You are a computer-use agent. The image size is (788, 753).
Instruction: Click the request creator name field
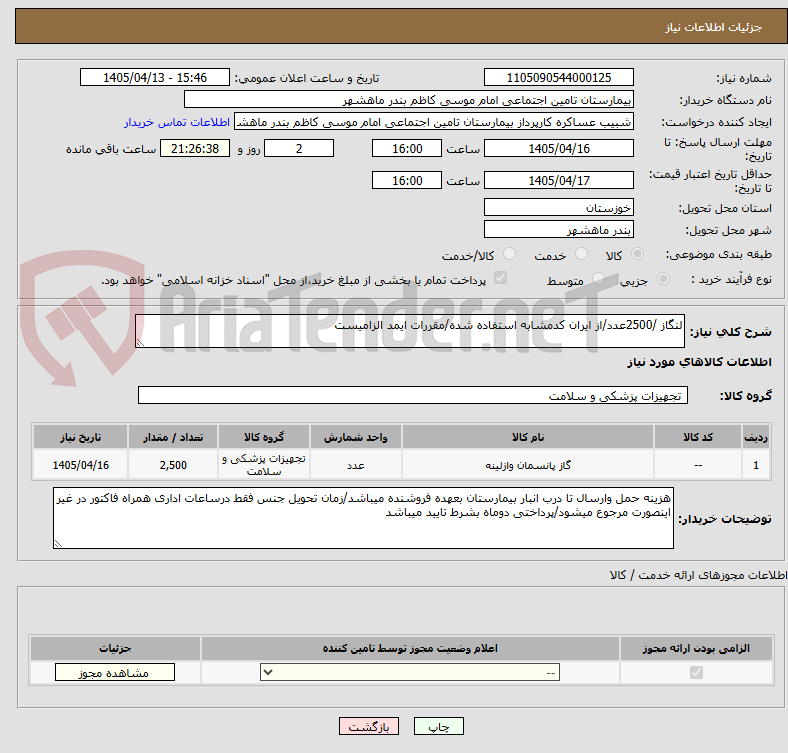(434, 122)
